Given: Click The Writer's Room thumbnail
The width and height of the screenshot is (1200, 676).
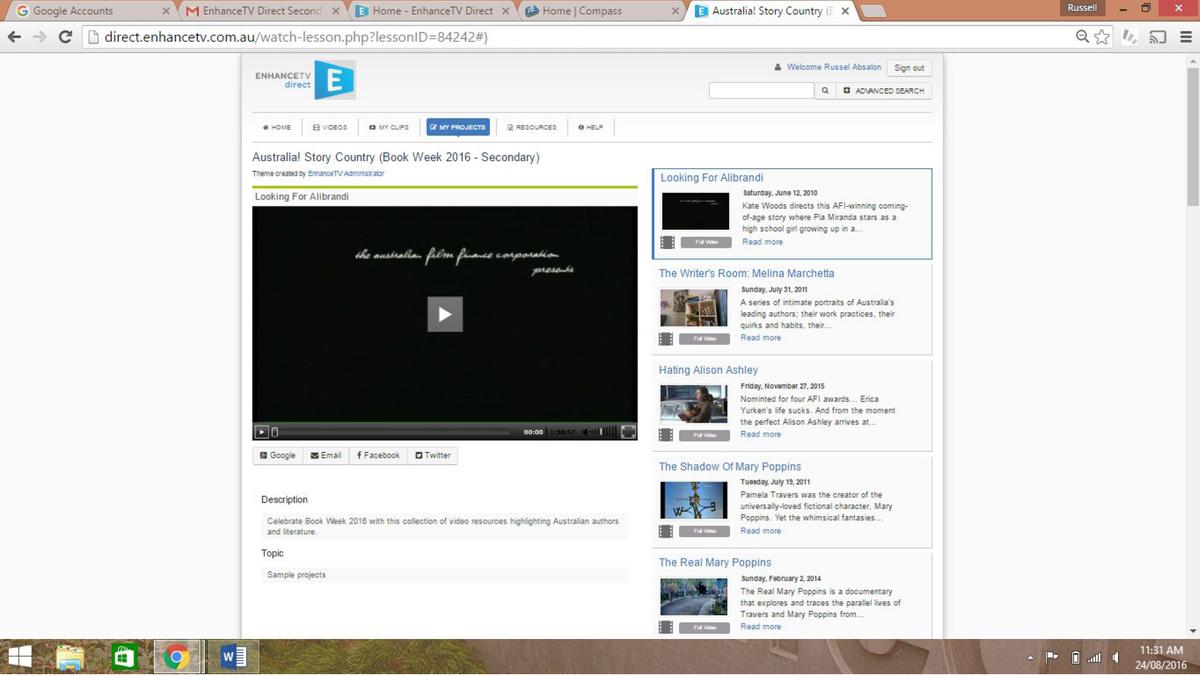Looking at the screenshot, I should click(693, 307).
